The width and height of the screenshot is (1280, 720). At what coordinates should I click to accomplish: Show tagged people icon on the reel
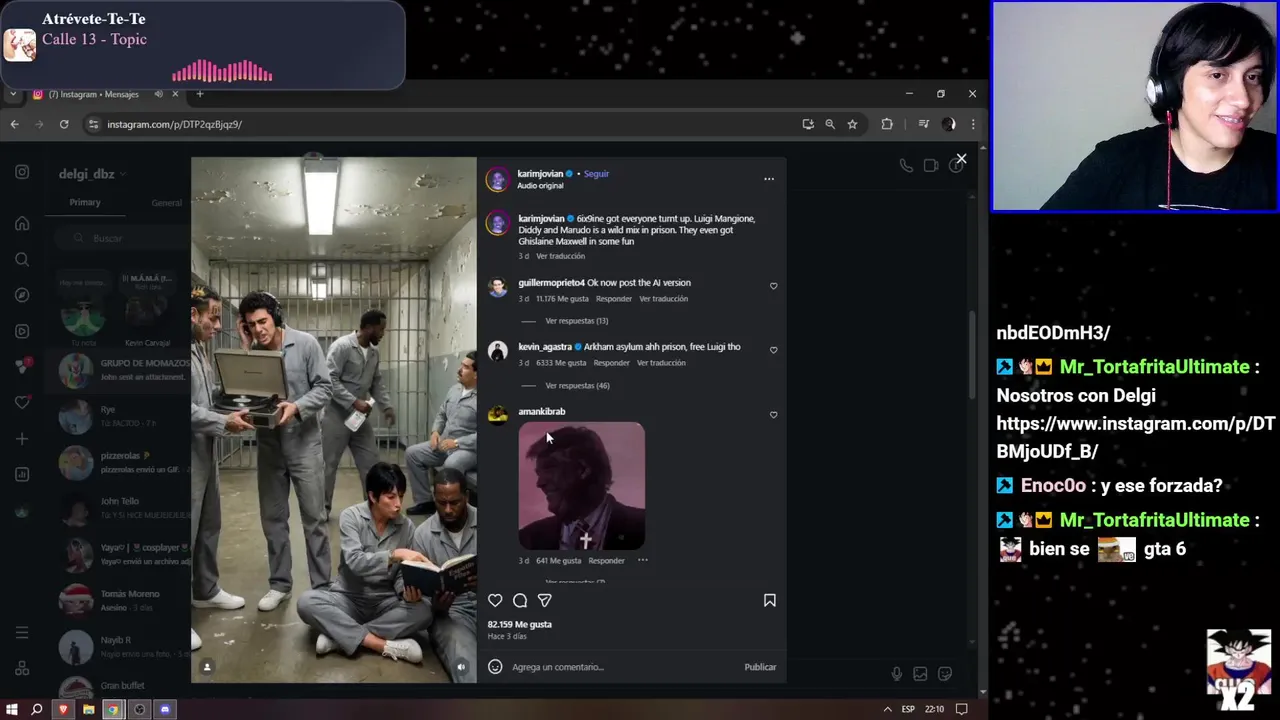tap(207, 667)
